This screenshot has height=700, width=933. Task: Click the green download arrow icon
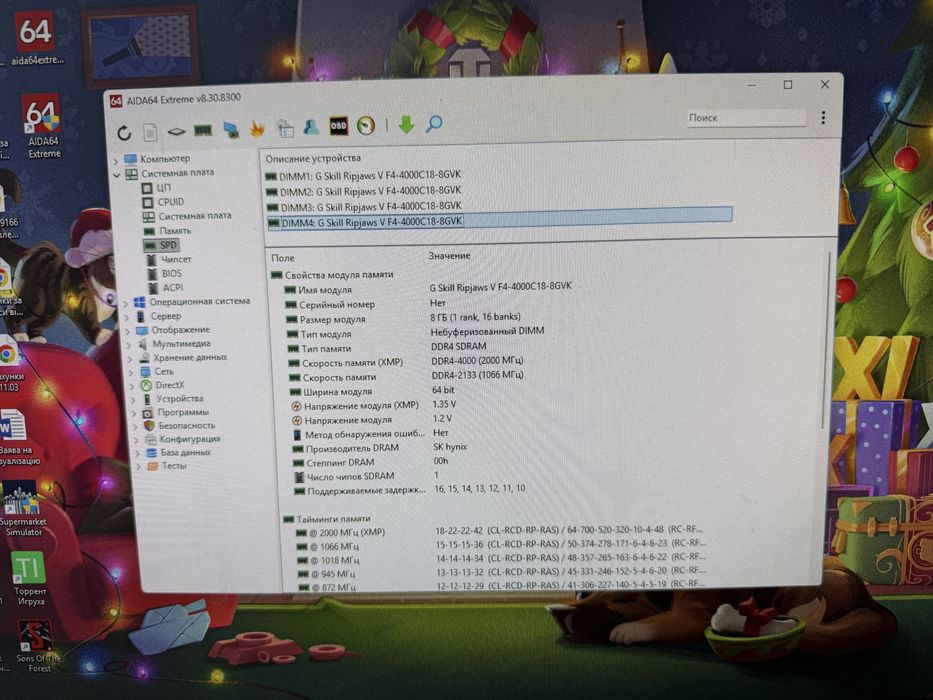406,124
